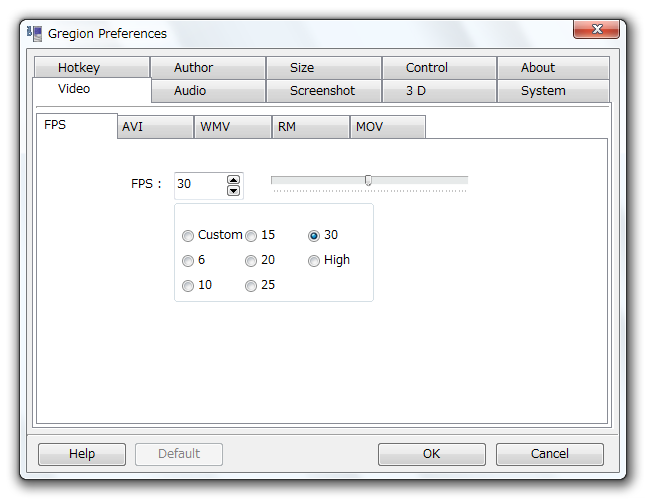This screenshot has width=650, height=502.
Task: Switch to the Audio tab
Action: tap(208, 91)
